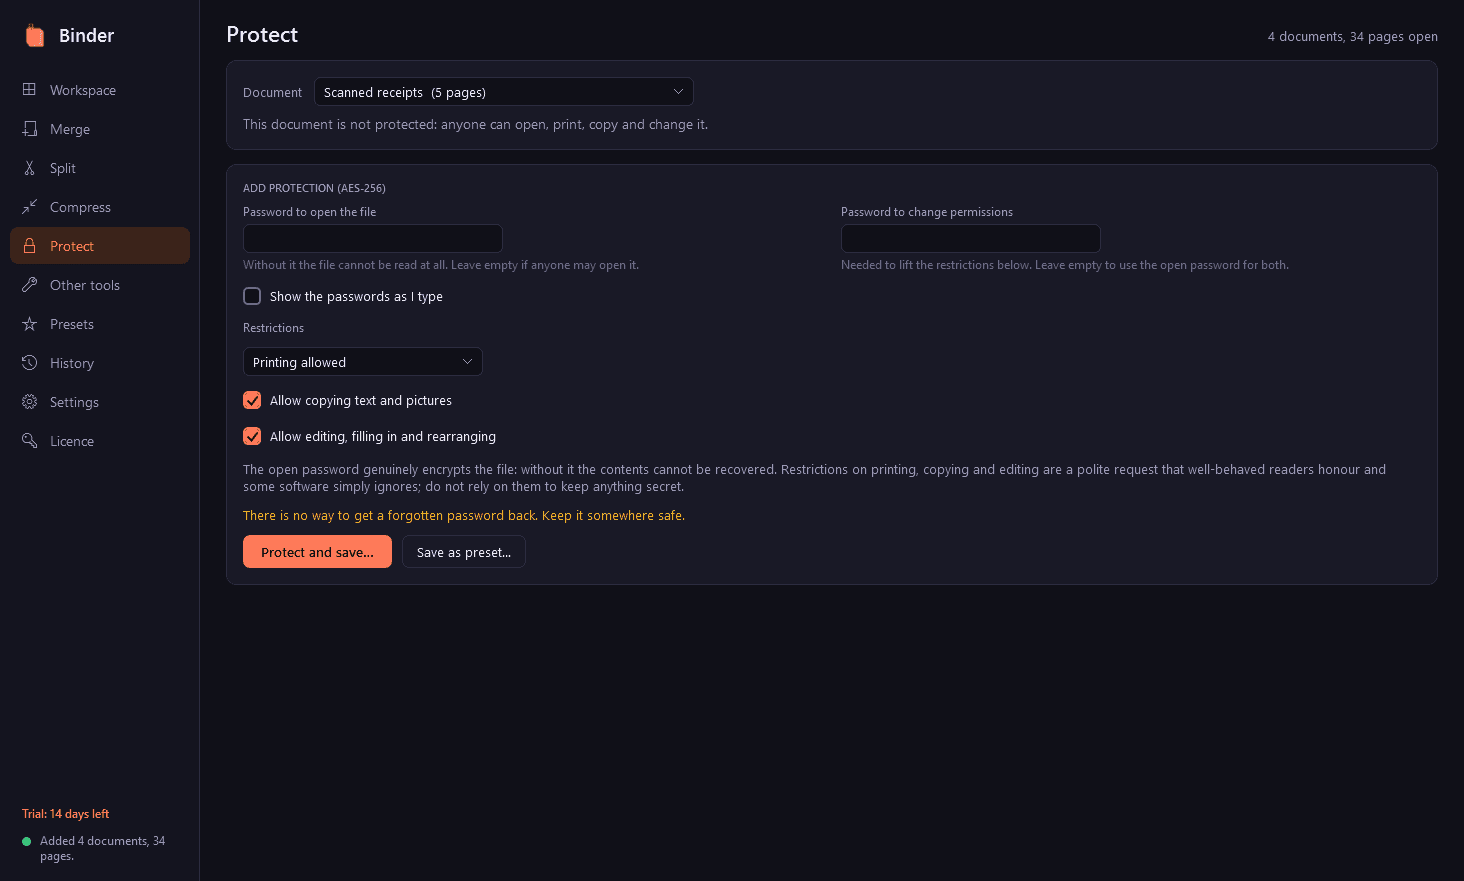Open Other tools via wrench icon
Image resolution: width=1464 pixels, height=881 pixels.
click(x=30, y=285)
